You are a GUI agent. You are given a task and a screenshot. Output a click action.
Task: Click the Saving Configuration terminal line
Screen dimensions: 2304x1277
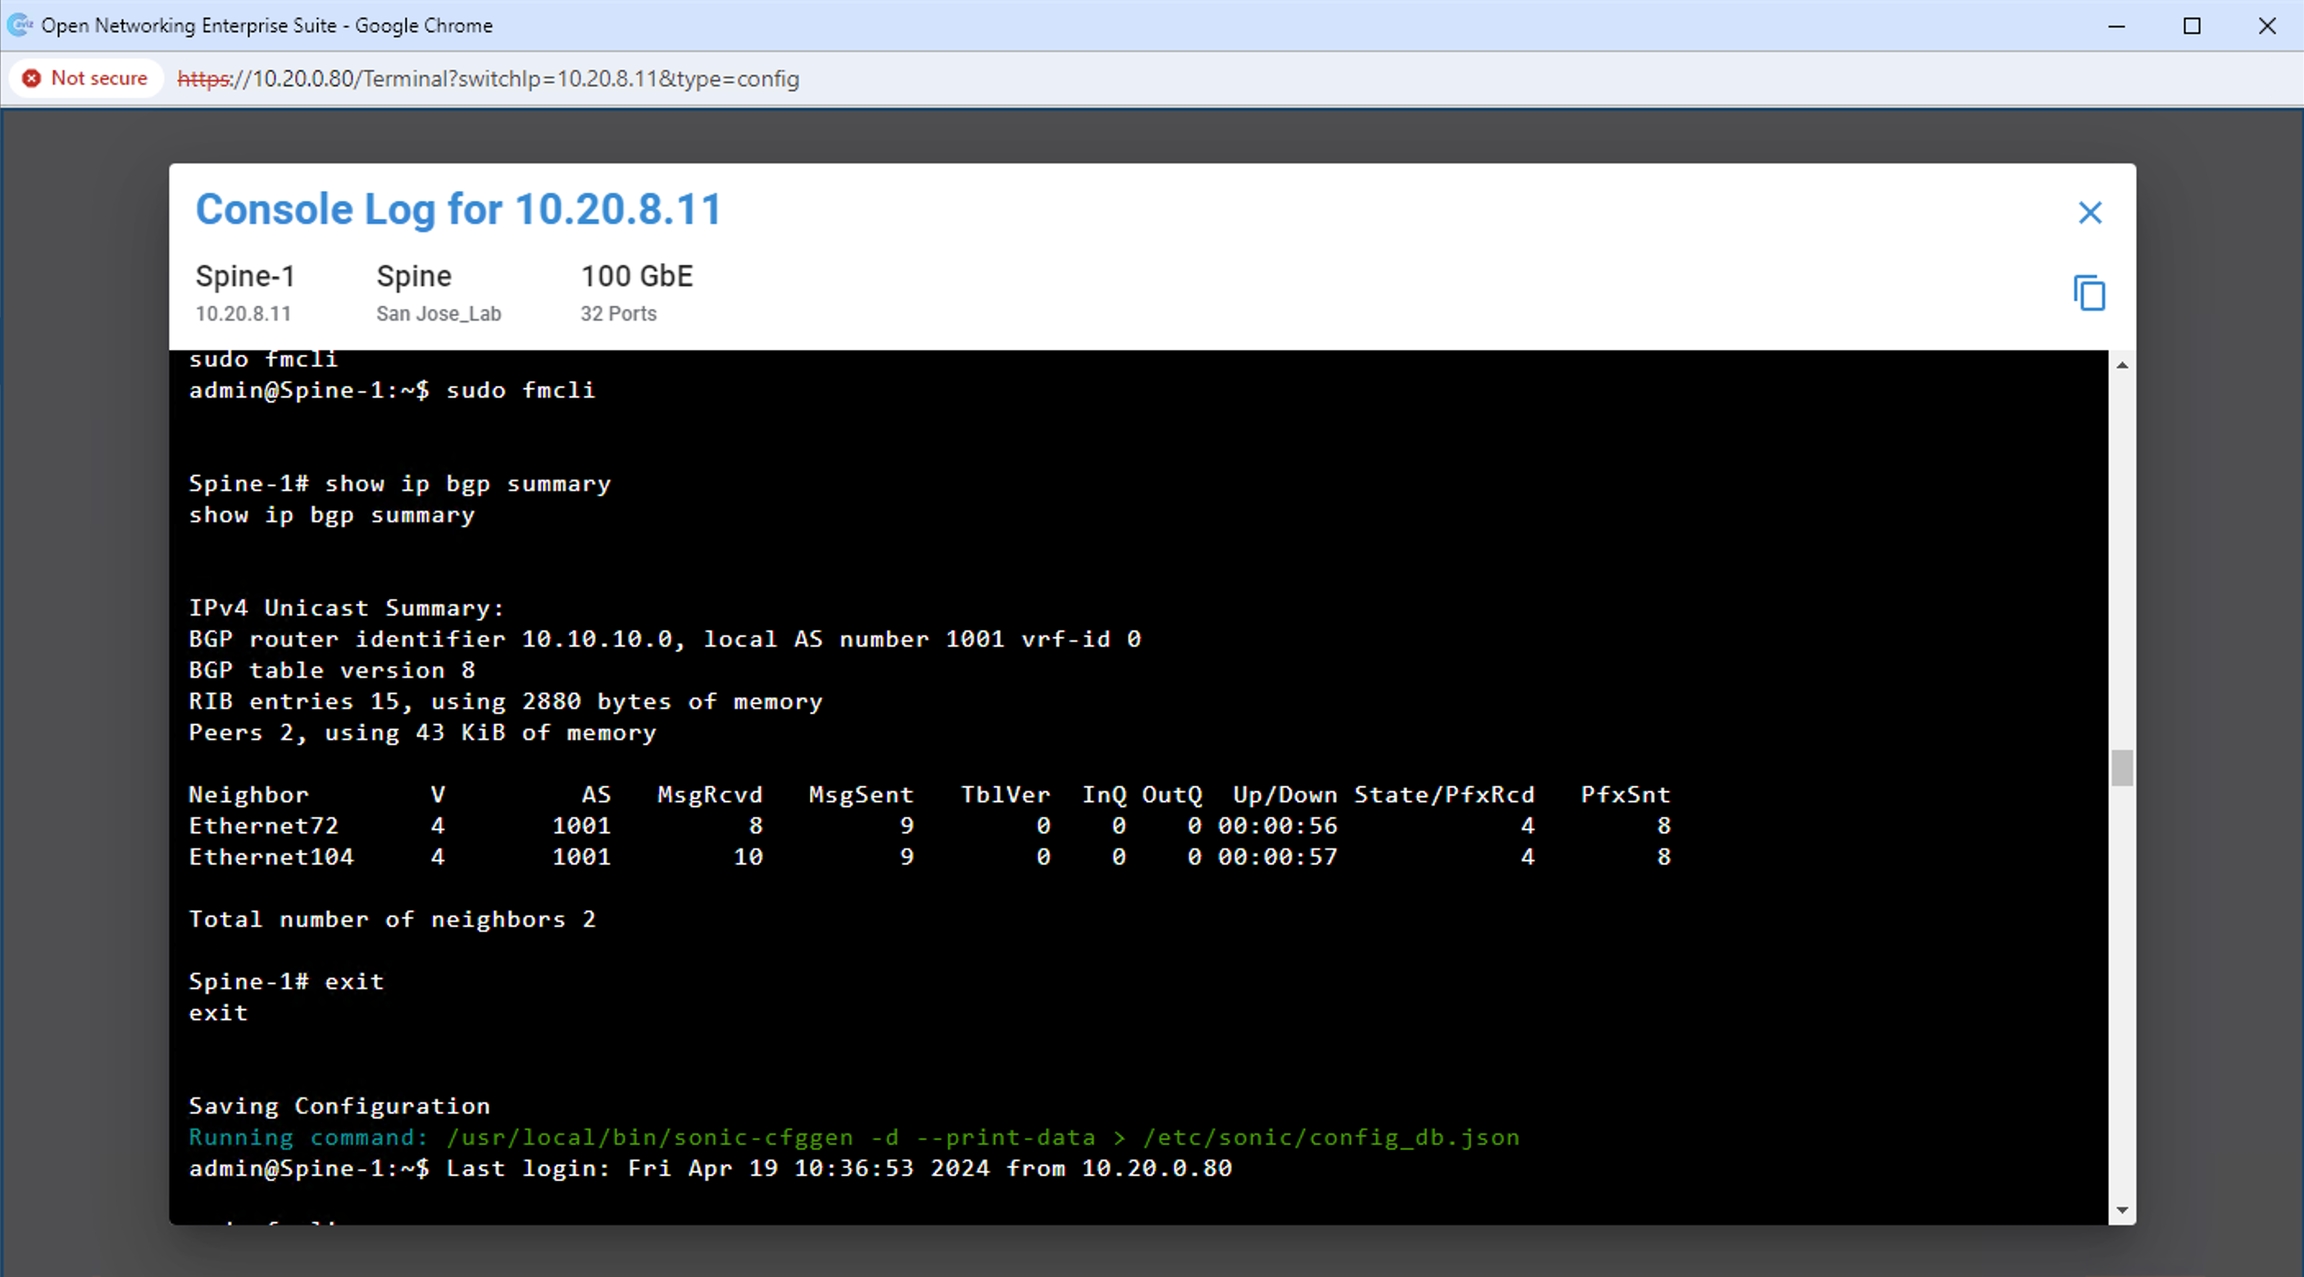click(x=339, y=1106)
